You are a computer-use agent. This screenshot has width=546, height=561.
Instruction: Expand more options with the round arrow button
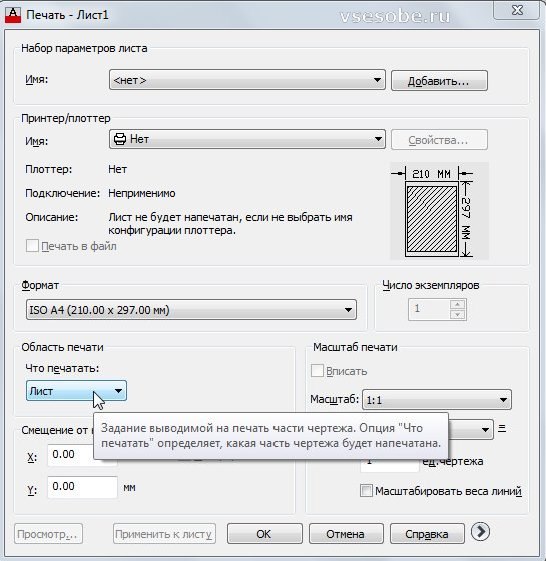click(480, 532)
